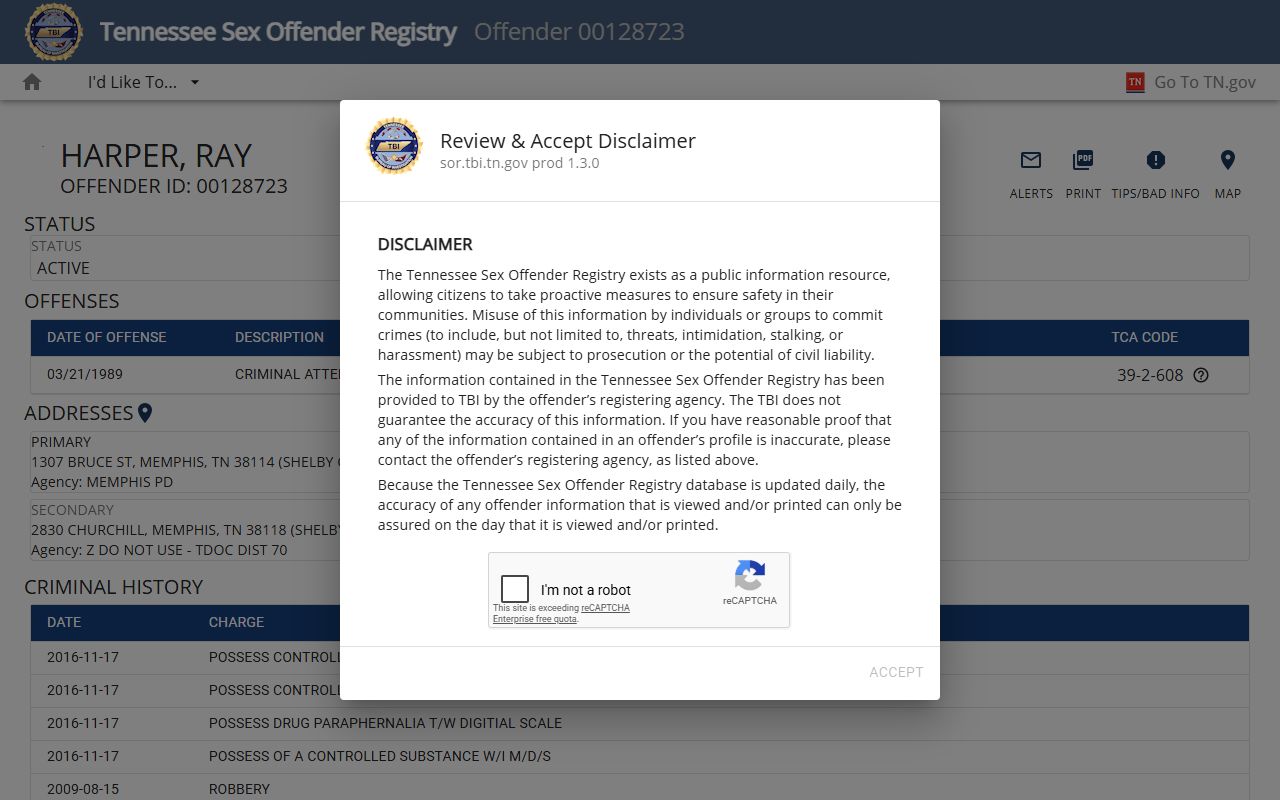Image resolution: width=1280 pixels, height=800 pixels.
Task: Click the HARPER, RAY offender name heading
Action: [156, 156]
